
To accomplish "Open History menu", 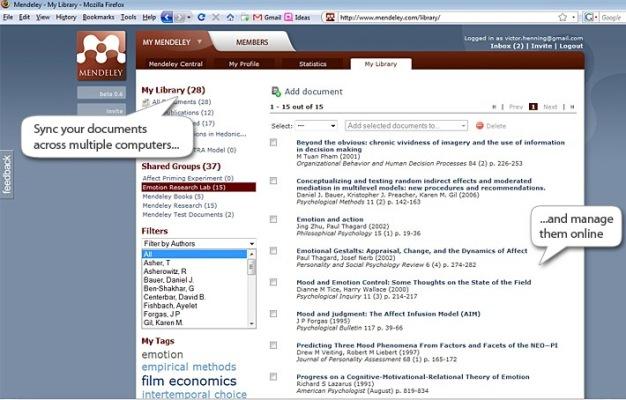I will pyautogui.click(x=66, y=17).
